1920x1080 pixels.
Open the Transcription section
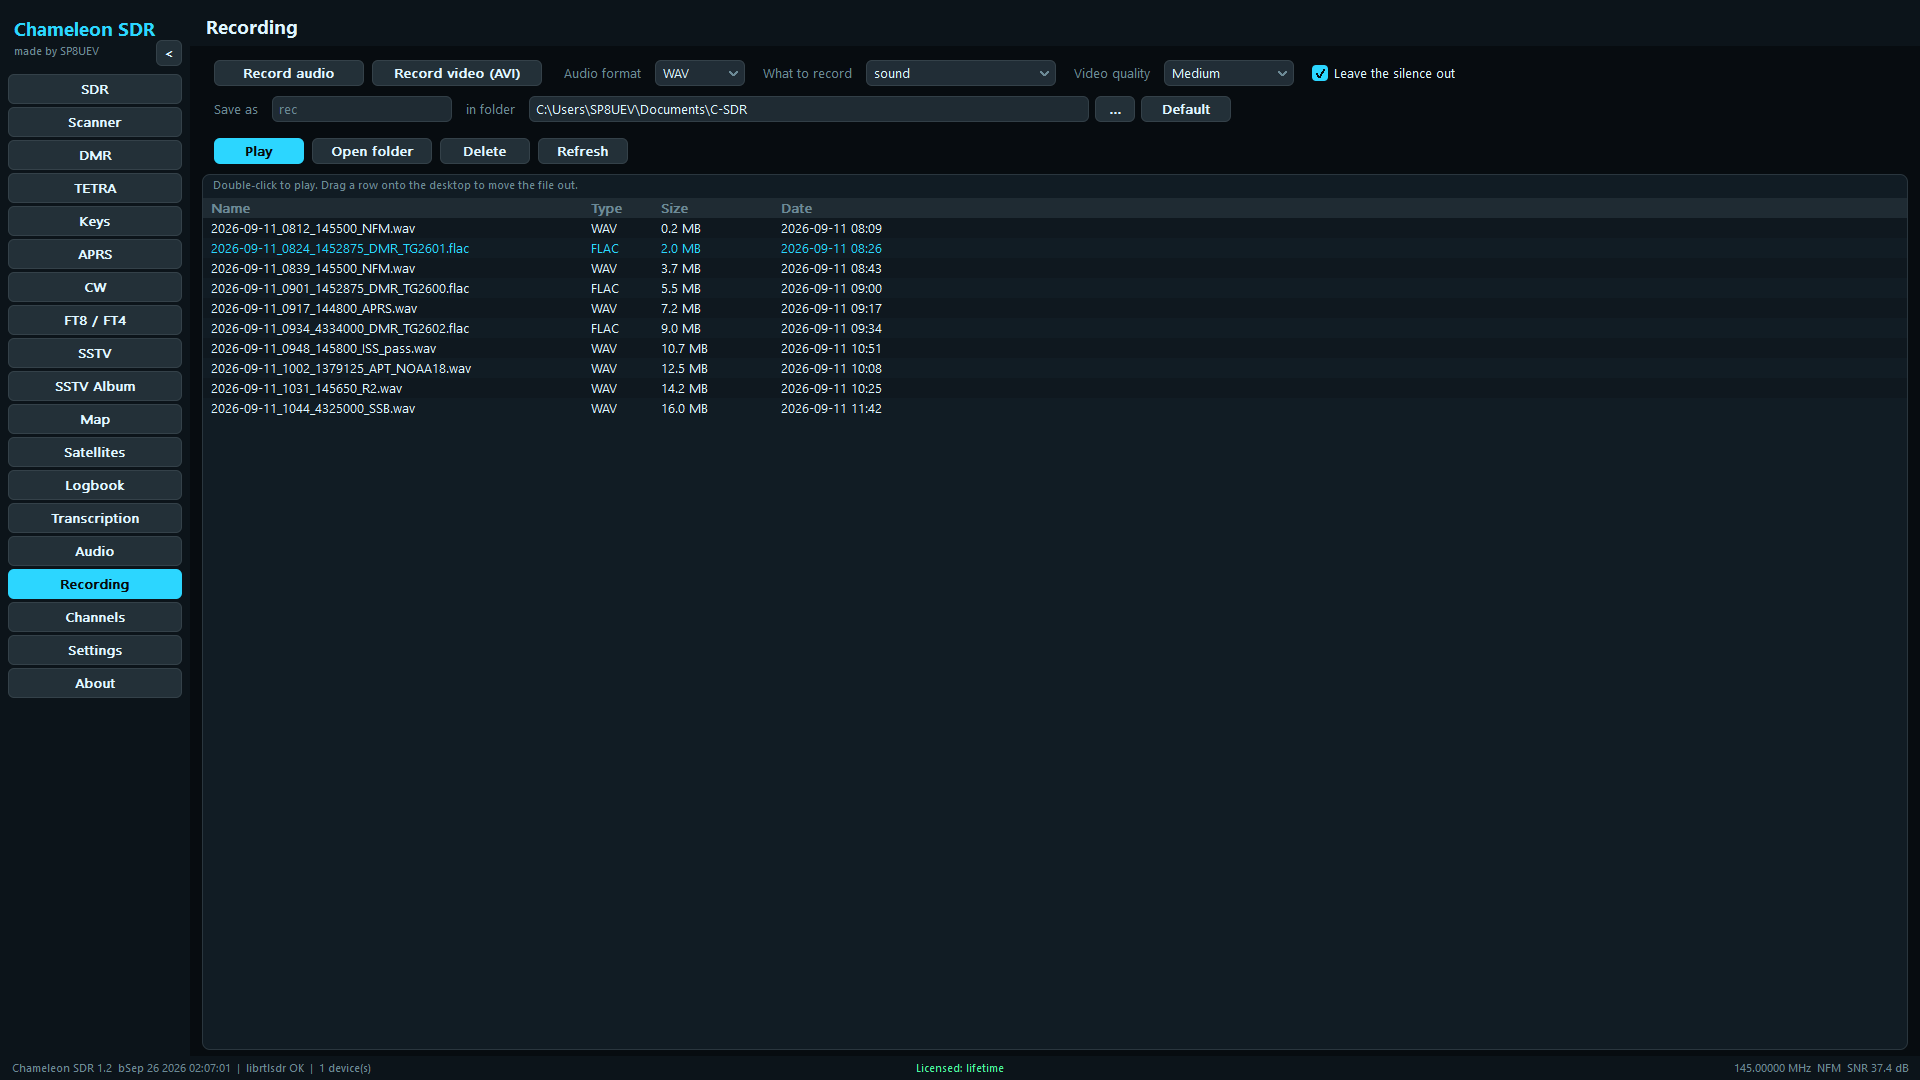[95, 519]
